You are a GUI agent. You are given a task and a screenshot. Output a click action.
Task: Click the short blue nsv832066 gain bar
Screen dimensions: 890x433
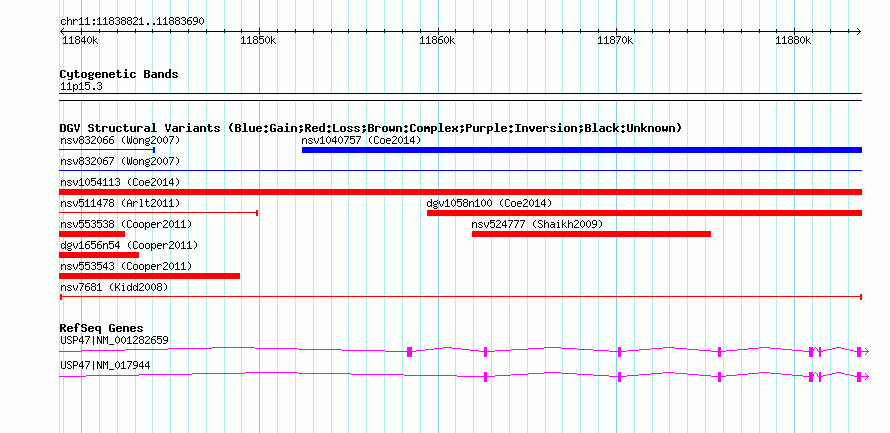tap(107, 150)
